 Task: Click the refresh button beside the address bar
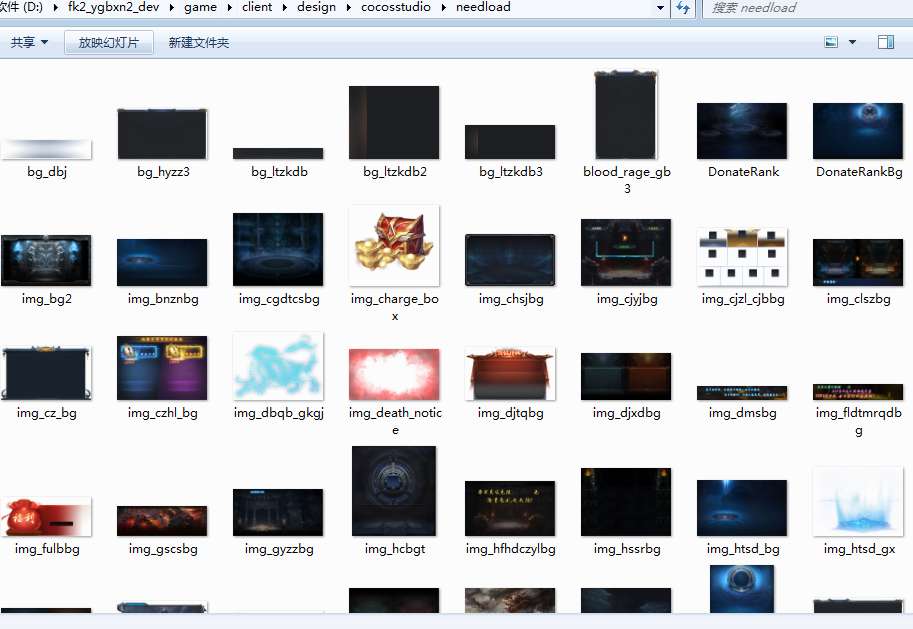pyautogui.click(x=683, y=8)
